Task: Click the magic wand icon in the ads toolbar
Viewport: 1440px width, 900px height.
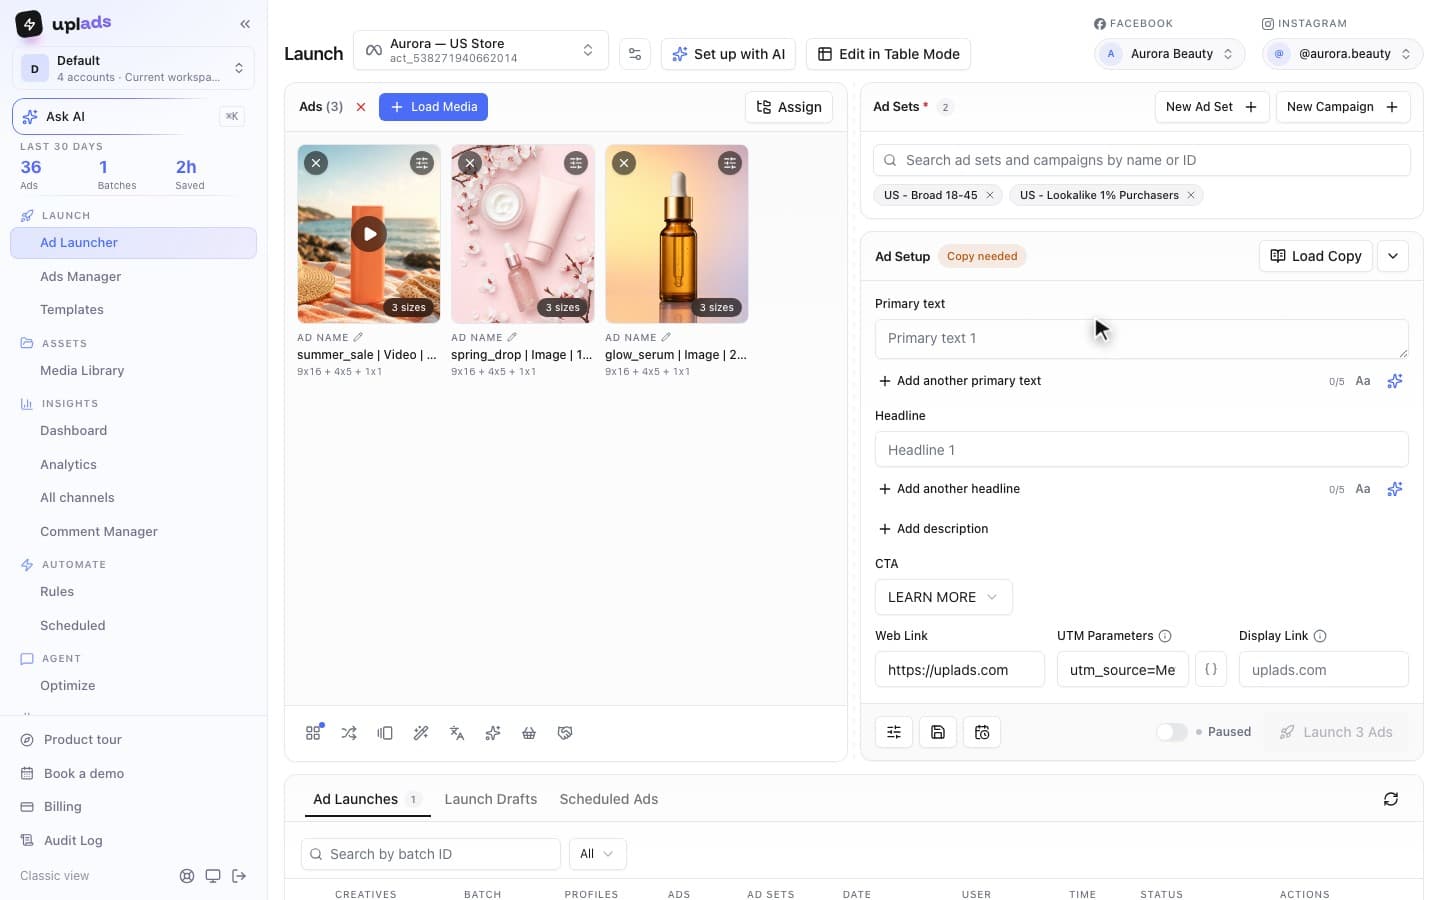Action: tap(421, 733)
